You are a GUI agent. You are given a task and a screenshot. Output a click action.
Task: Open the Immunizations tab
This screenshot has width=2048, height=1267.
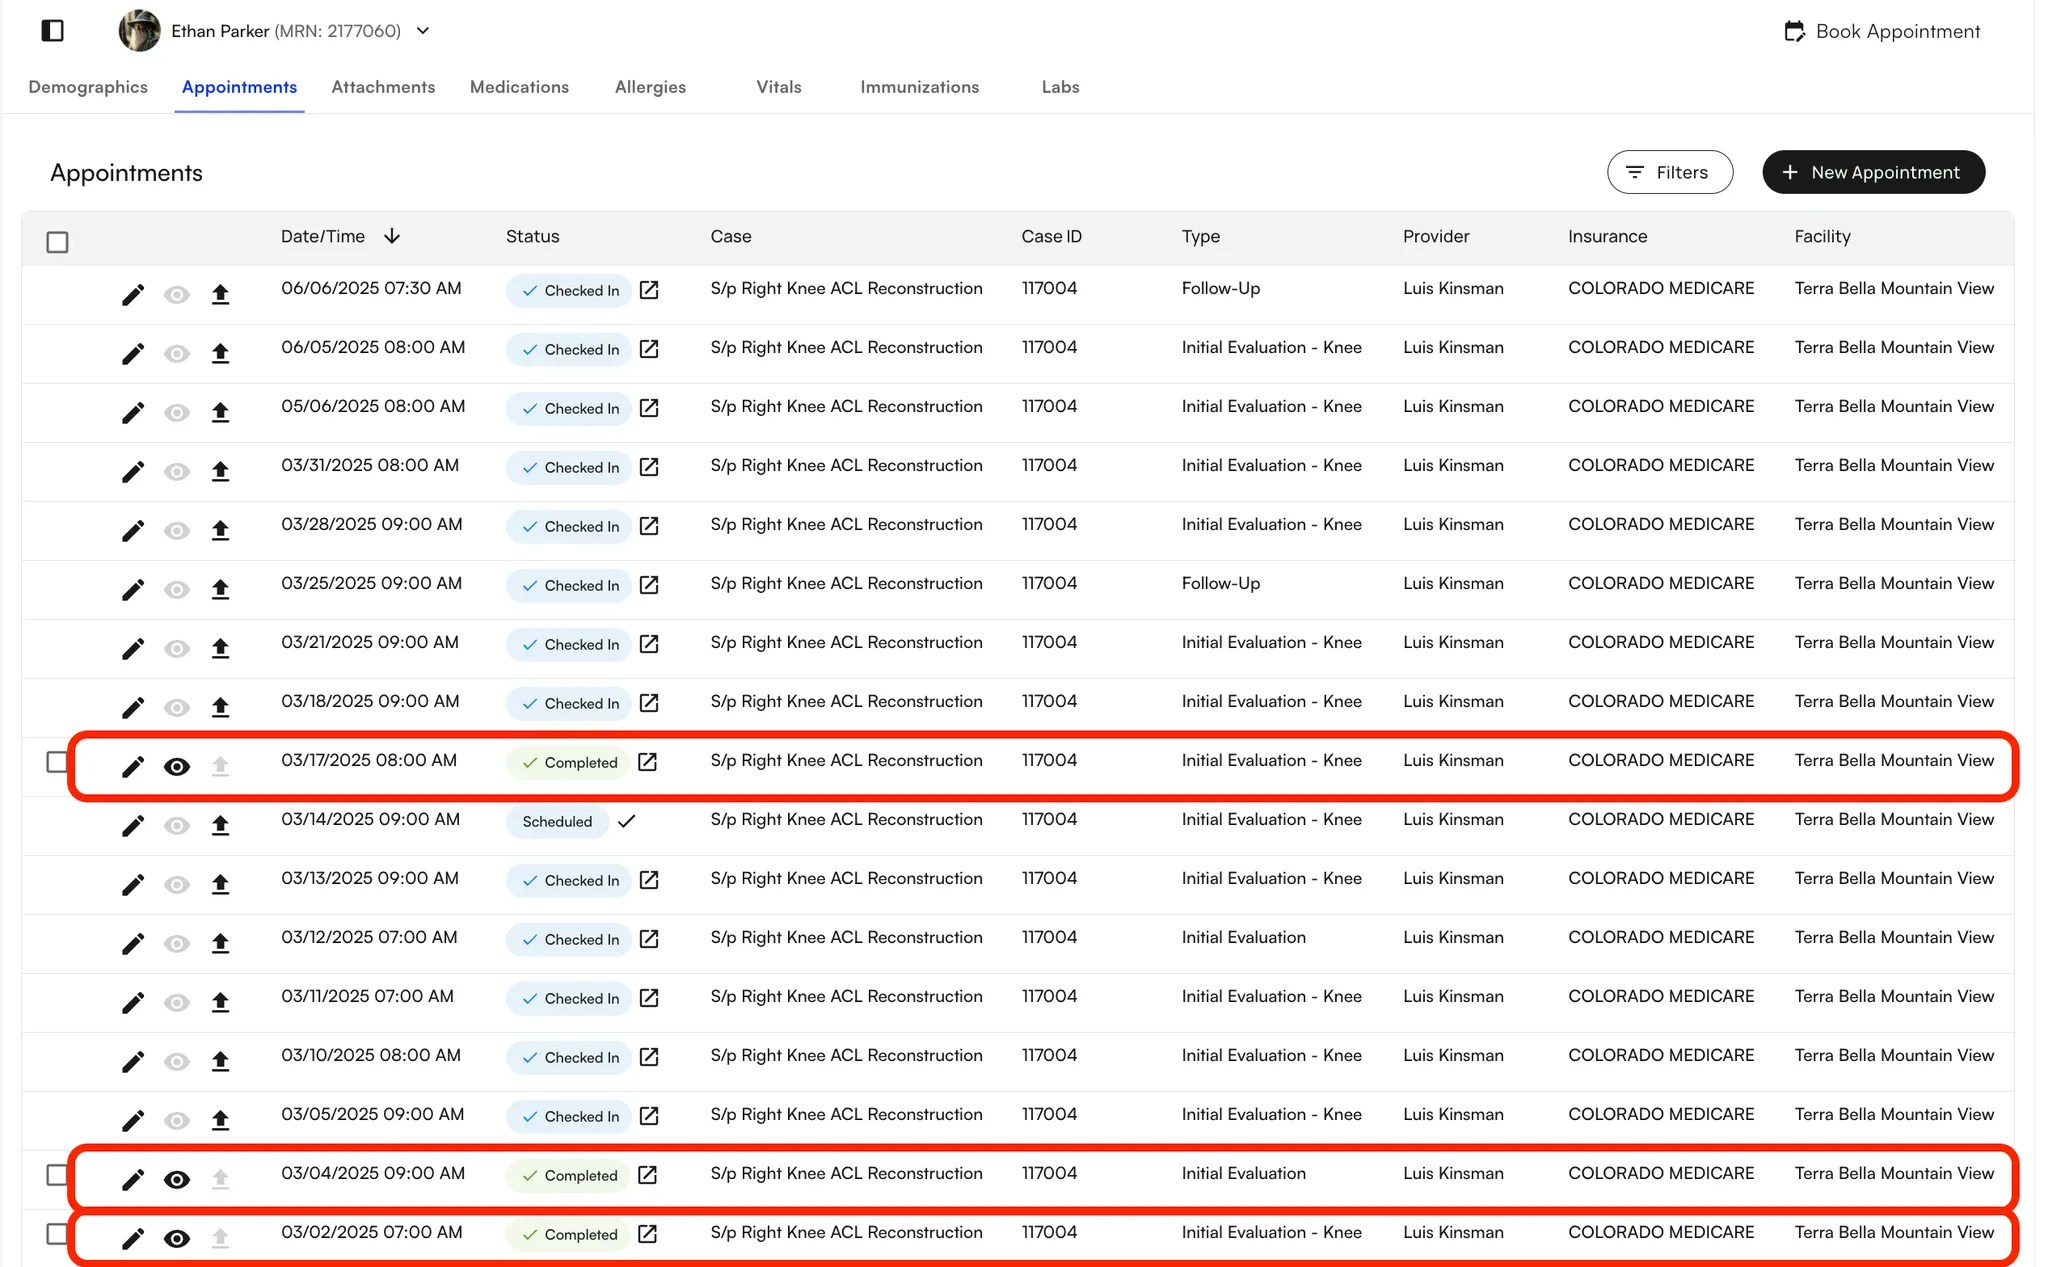[x=919, y=87]
